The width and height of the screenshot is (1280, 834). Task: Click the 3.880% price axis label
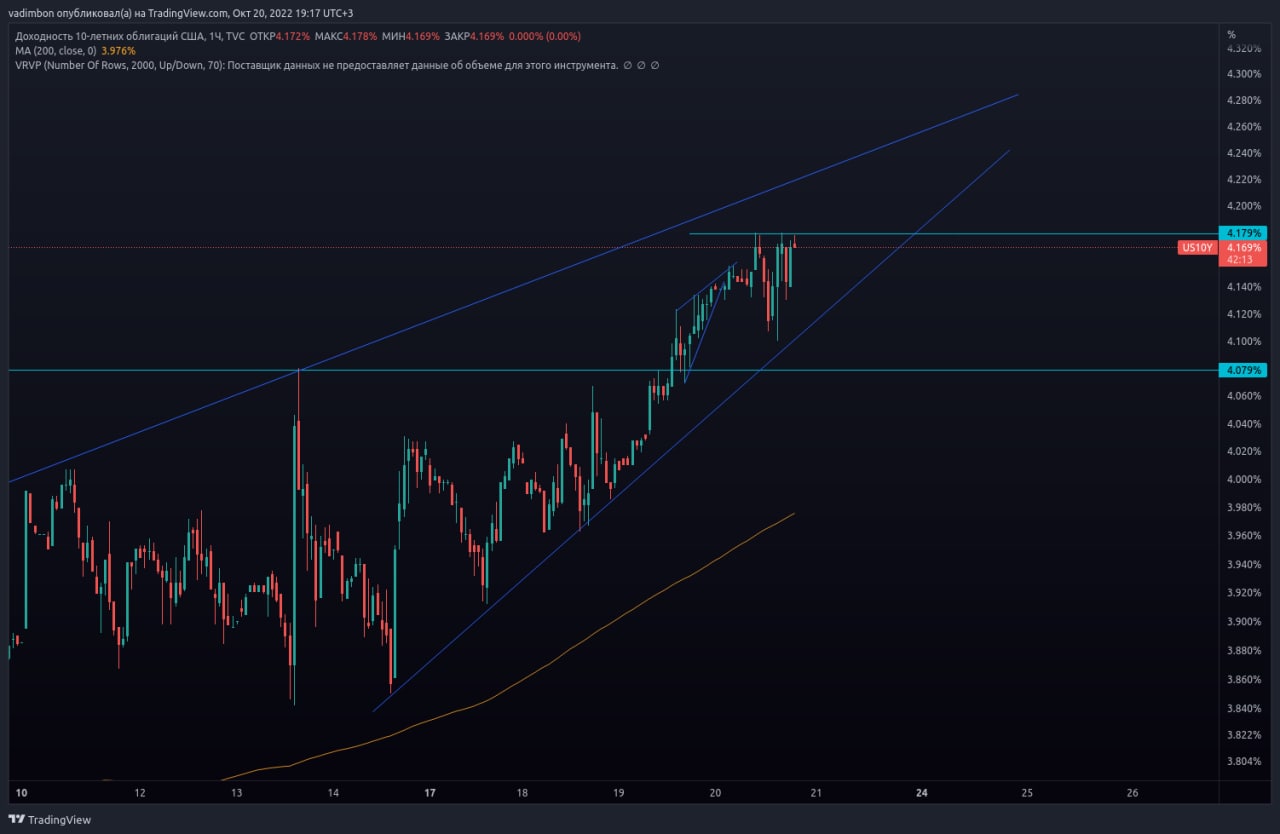tap(1243, 650)
